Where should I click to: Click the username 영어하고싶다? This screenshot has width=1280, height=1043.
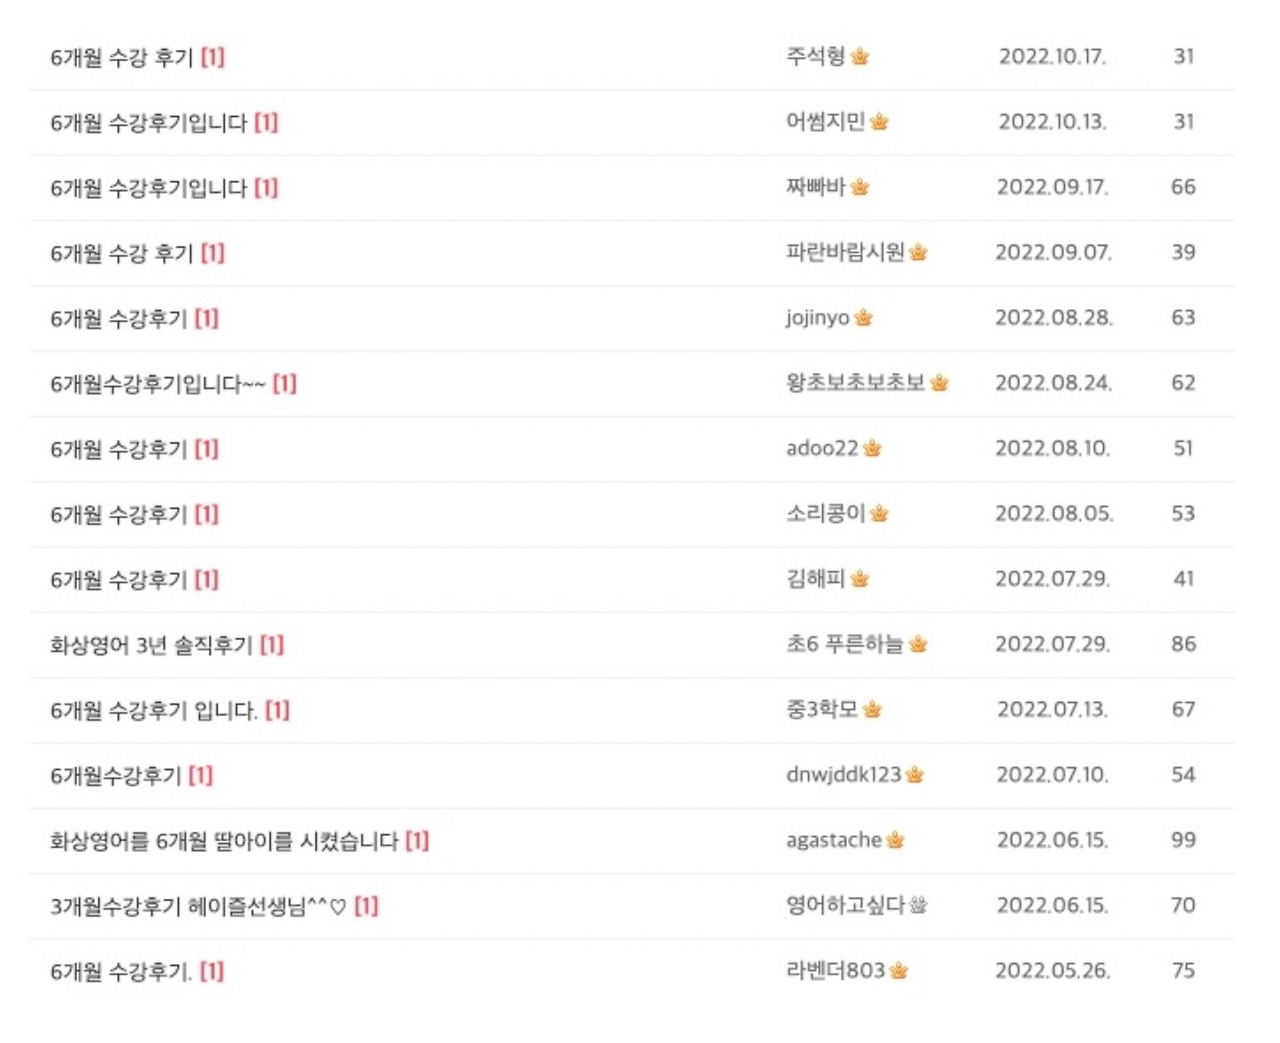(848, 905)
